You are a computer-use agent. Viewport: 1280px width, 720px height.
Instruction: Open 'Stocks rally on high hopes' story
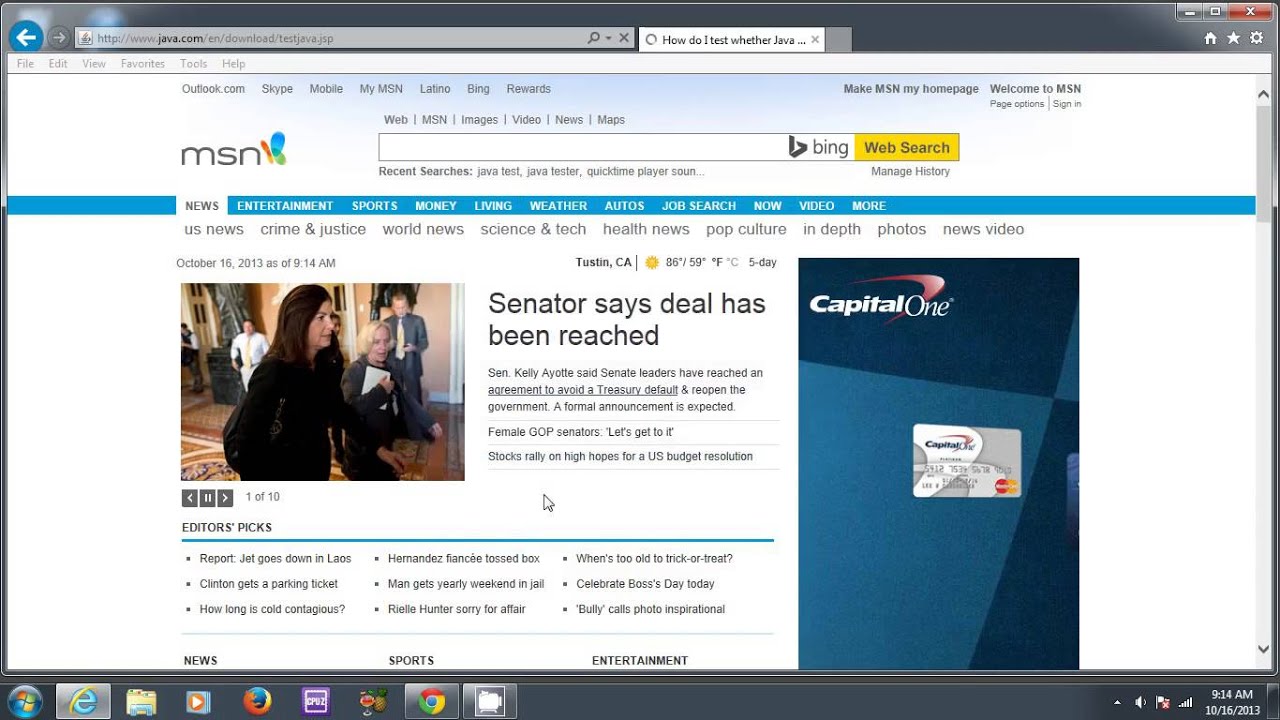pyautogui.click(x=620, y=456)
